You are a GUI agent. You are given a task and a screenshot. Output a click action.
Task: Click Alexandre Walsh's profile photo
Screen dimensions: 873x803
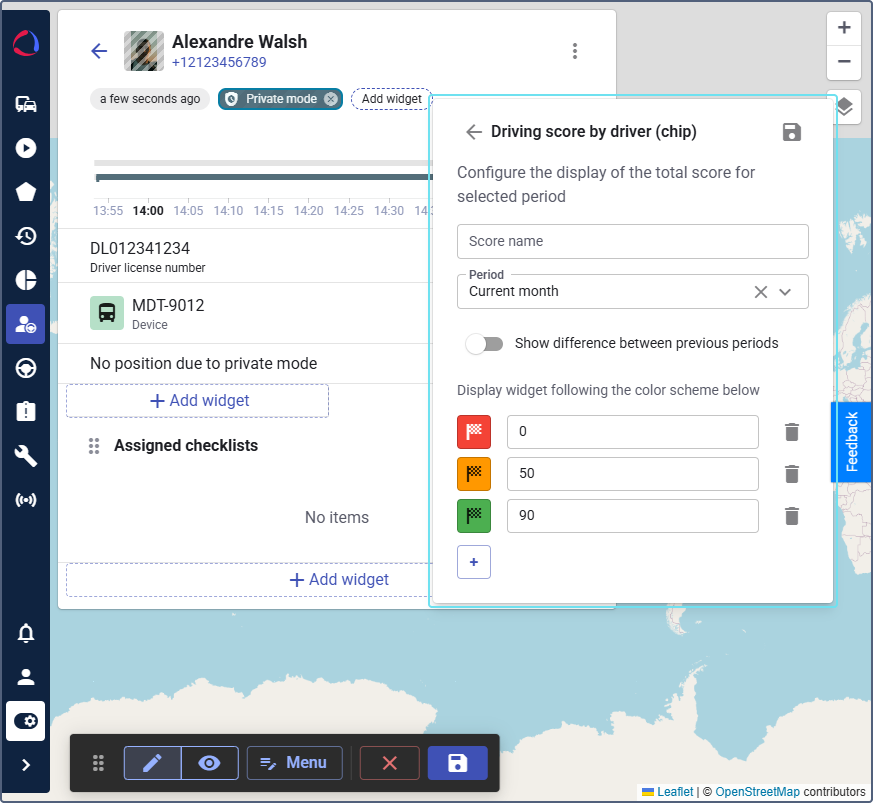[144, 51]
